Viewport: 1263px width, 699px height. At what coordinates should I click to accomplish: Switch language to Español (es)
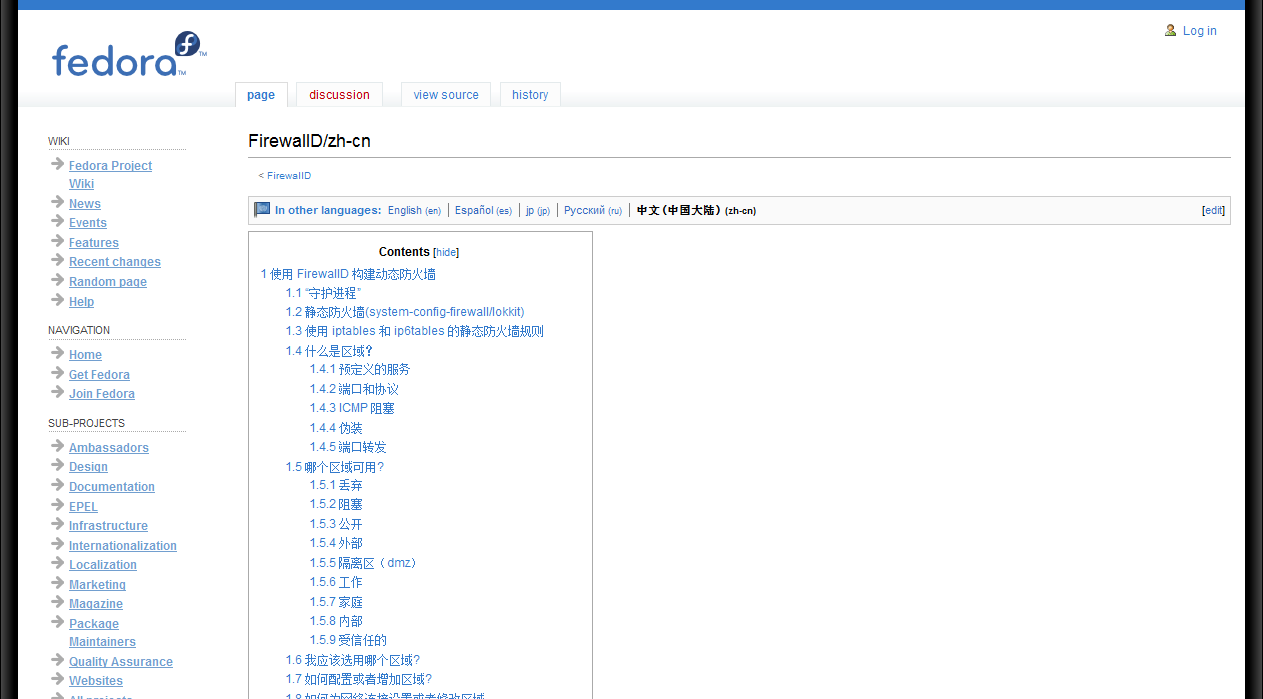483,211
